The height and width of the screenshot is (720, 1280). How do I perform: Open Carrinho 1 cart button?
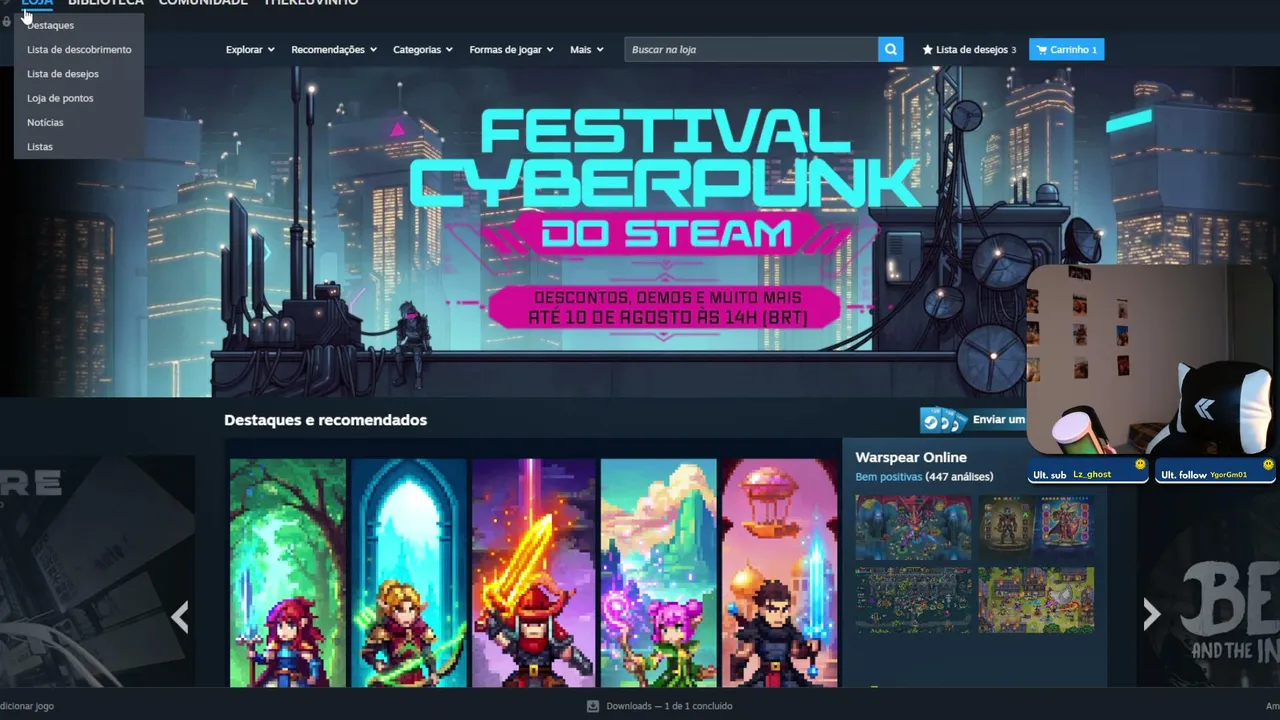coord(1067,49)
